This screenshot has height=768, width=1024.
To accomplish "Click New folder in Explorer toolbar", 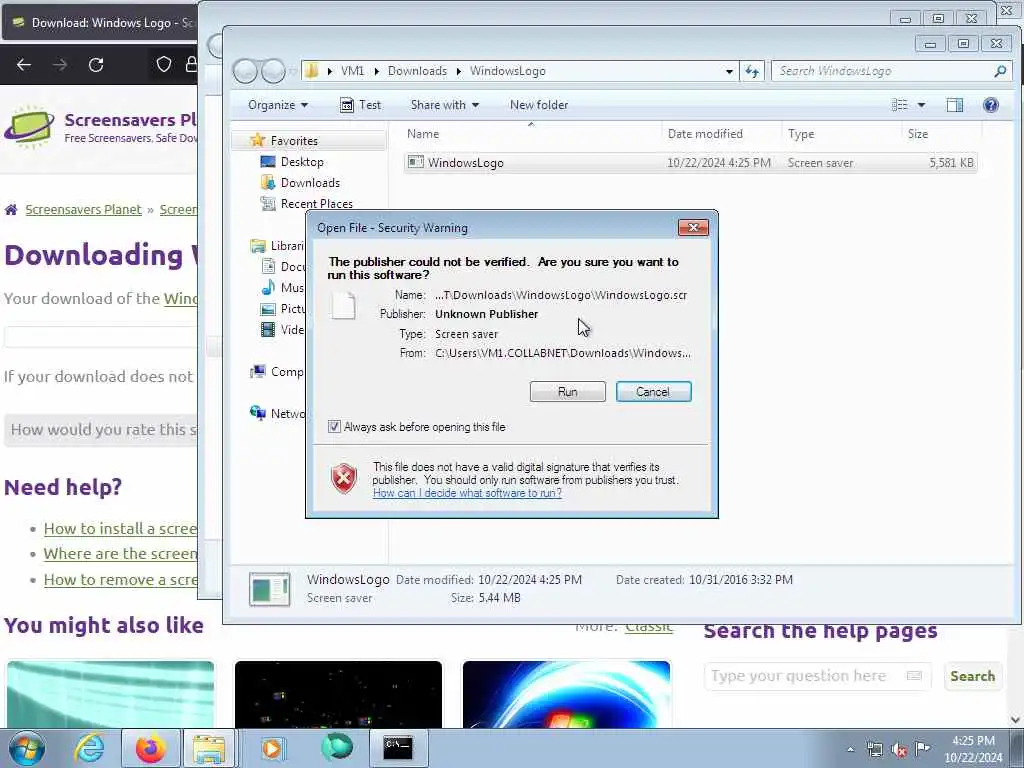I will 539,105.
